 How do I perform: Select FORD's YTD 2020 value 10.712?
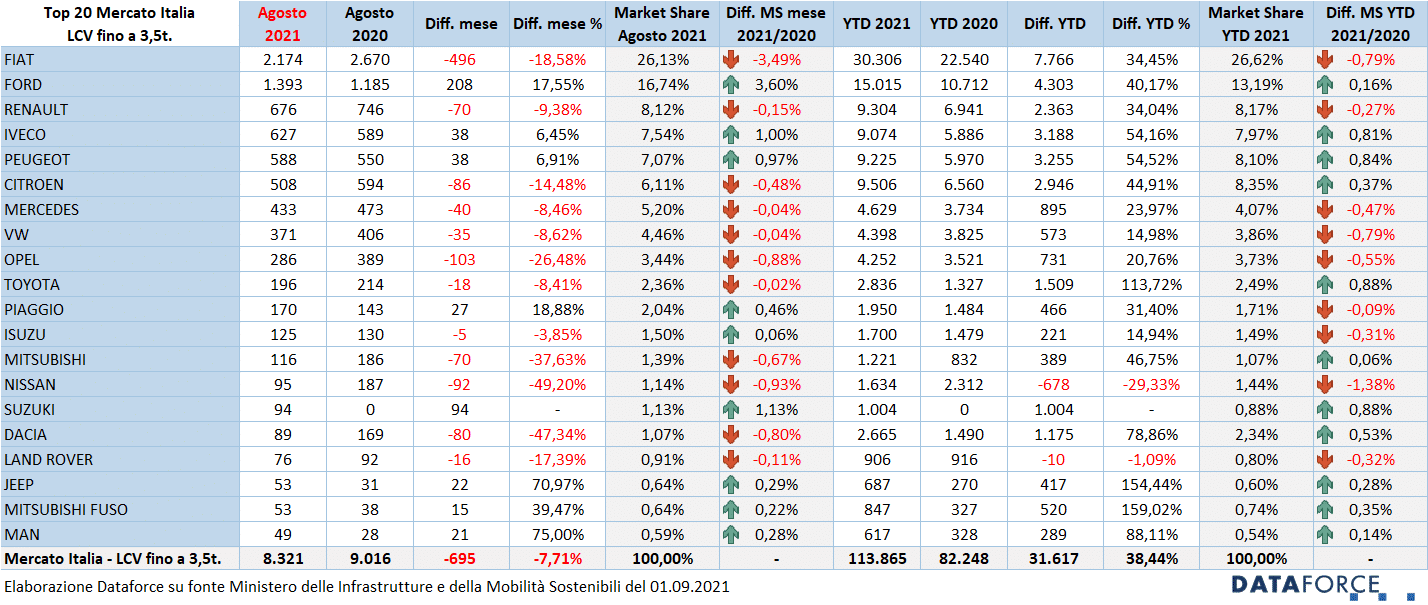pos(965,84)
